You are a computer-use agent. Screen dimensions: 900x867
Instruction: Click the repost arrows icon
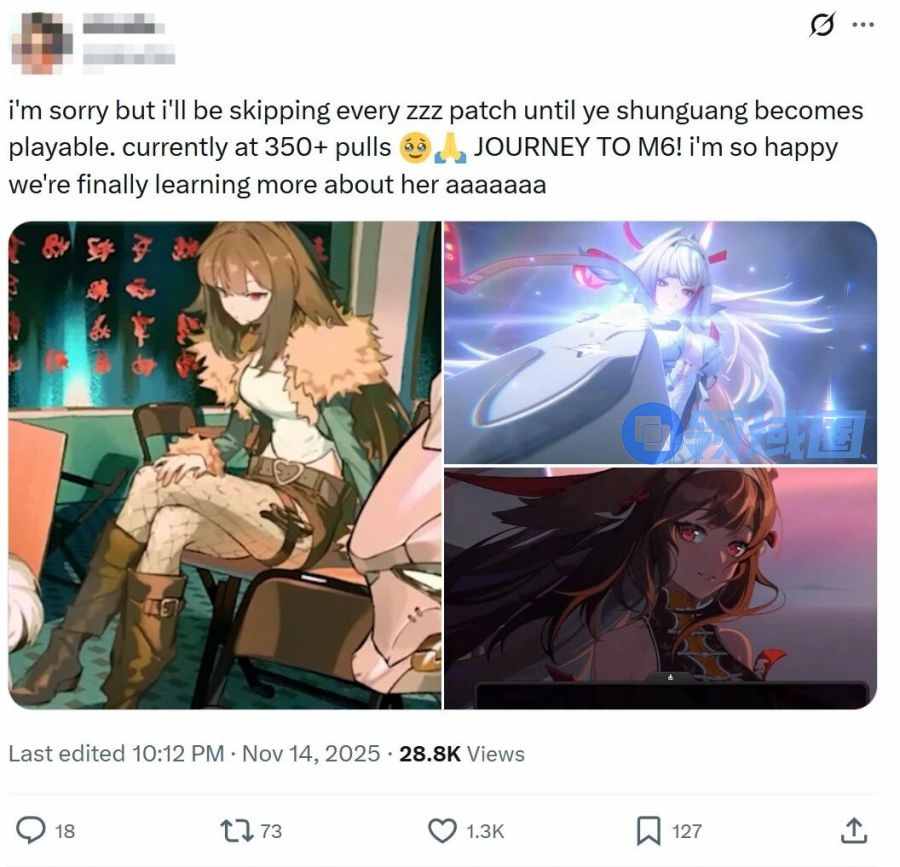tap(237, 830)
